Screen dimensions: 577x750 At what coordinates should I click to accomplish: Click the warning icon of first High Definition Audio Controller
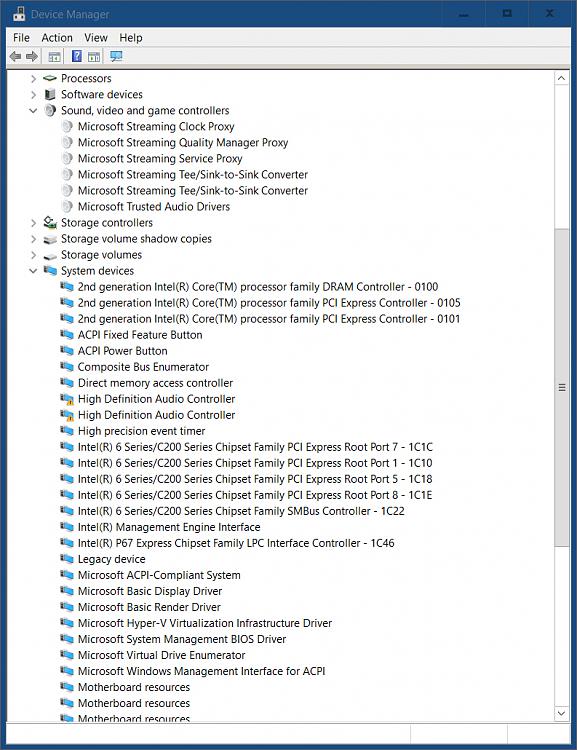tap(67, 399)
